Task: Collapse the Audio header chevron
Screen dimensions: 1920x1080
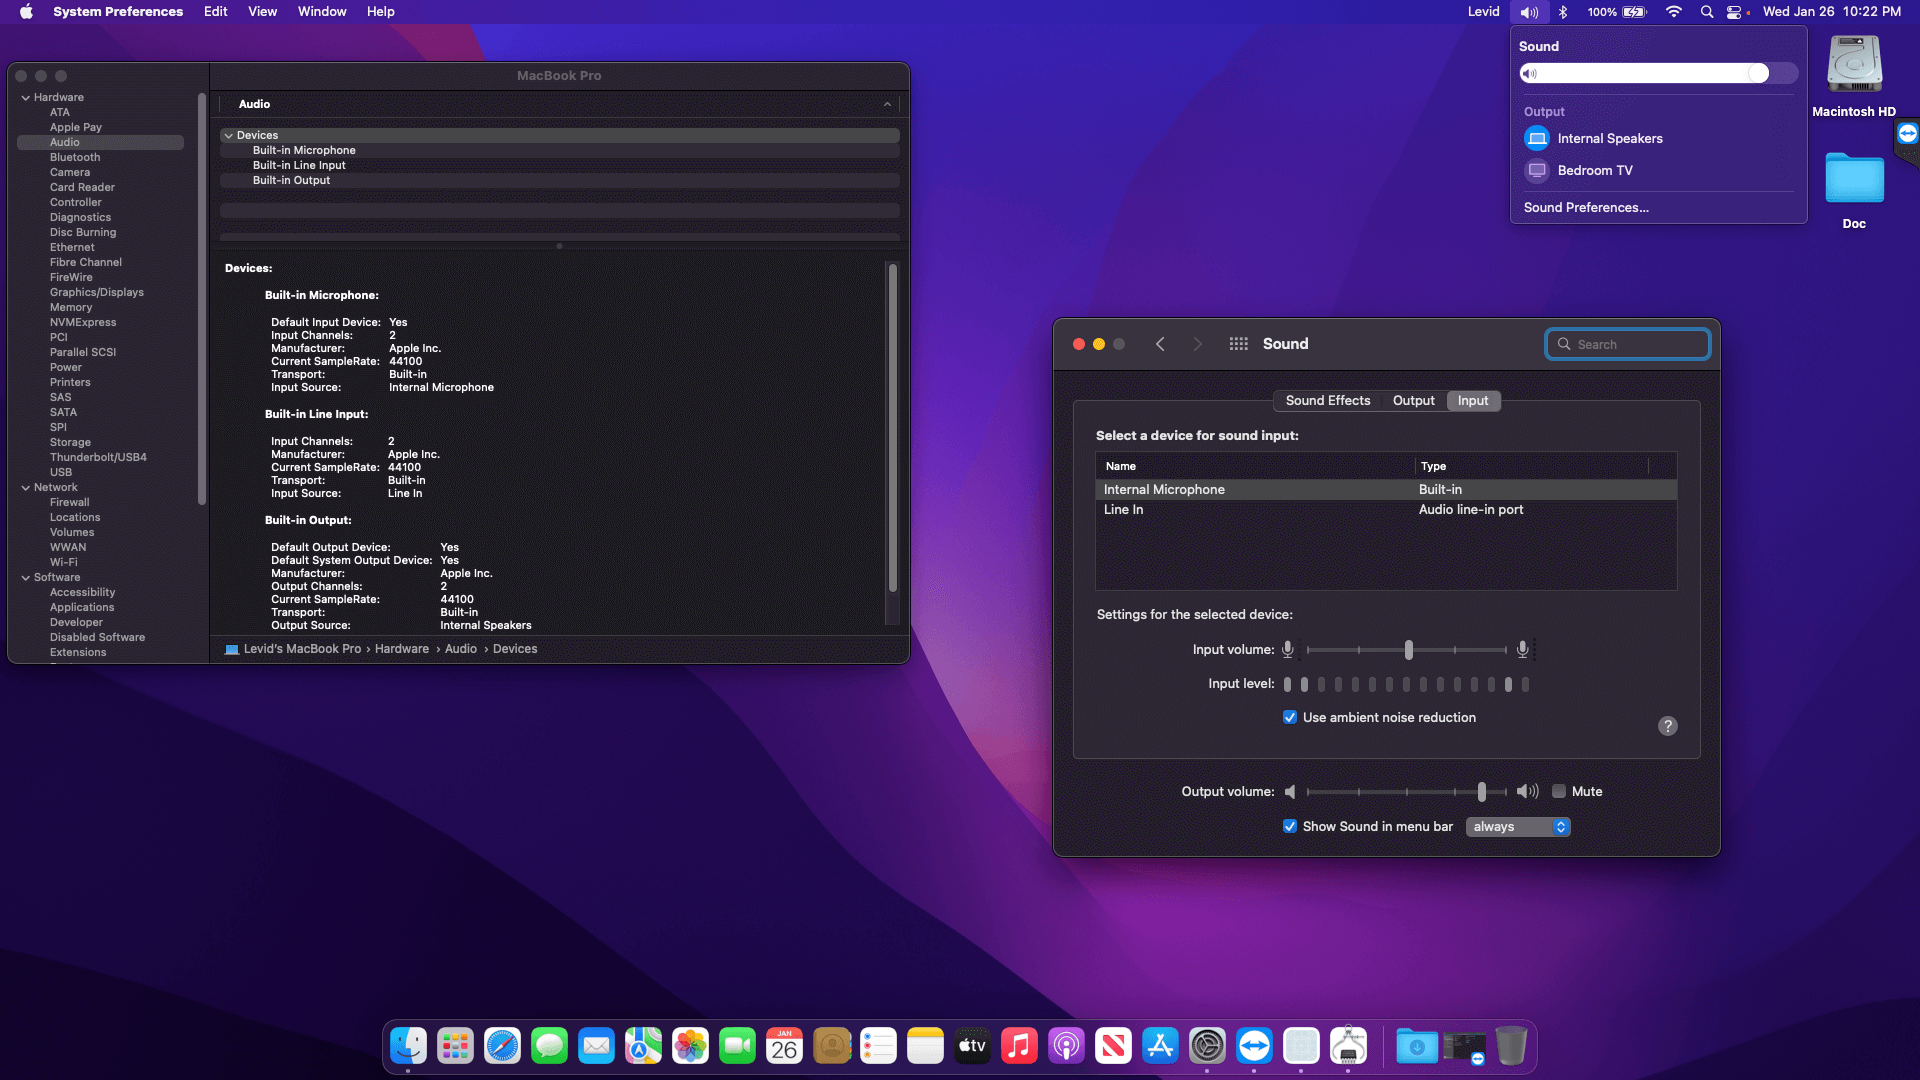Action: 887,104
